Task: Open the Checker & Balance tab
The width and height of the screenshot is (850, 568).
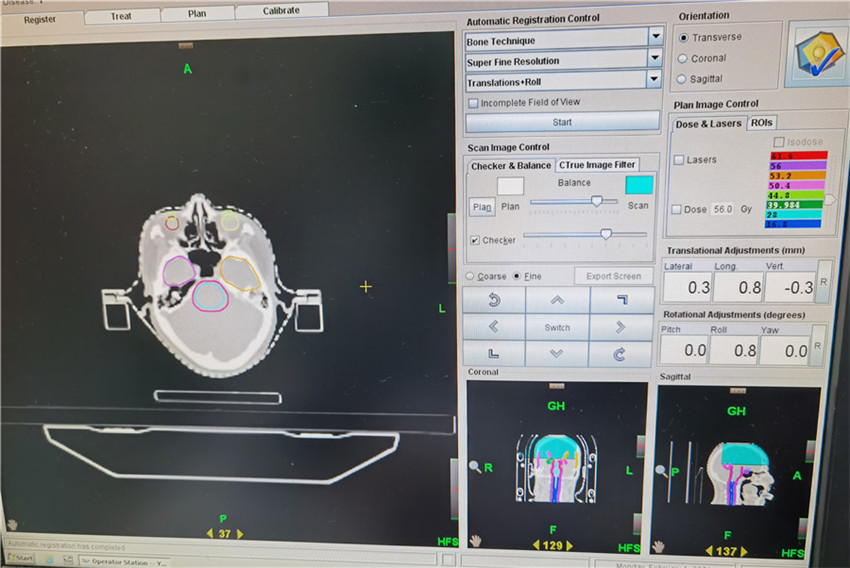Action: click(x=511, y=166)
